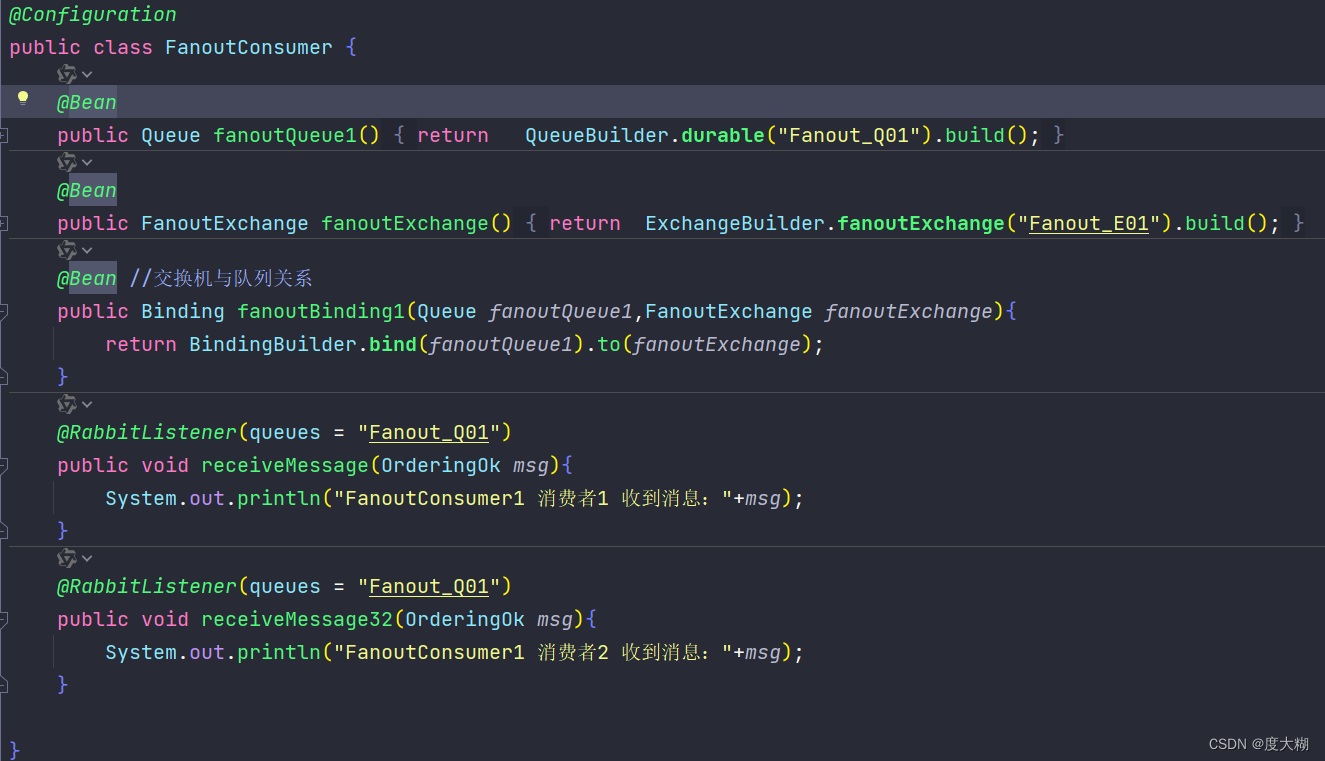The image size is (1325, 761).
Task: Click the fanoutBinding1 method name
Action: pos(321,311)
